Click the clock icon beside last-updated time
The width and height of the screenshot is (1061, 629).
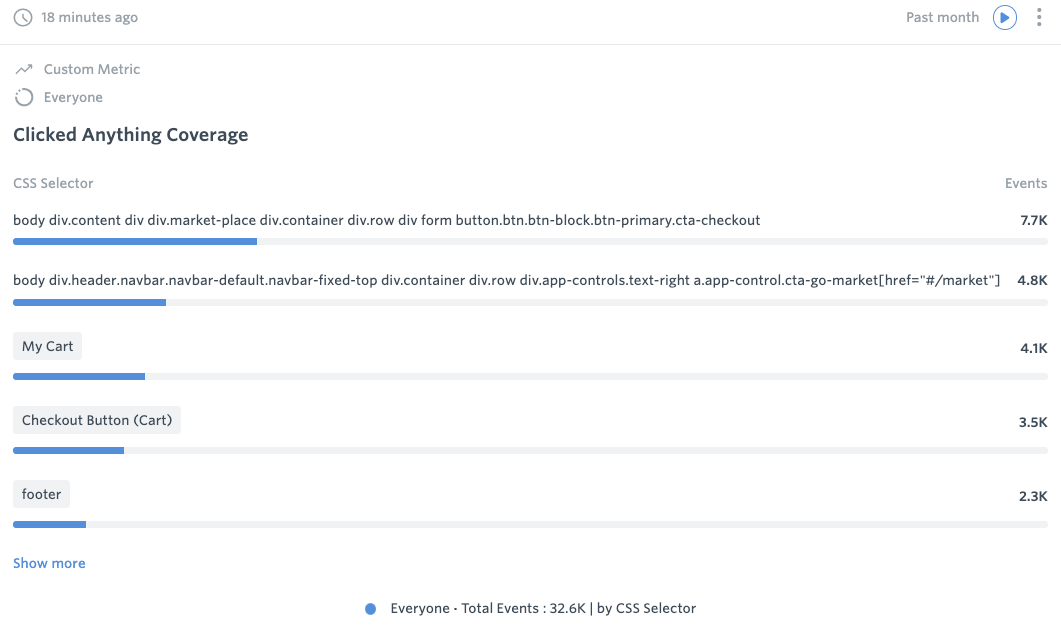pyautogui.click(x=22, y=17)
